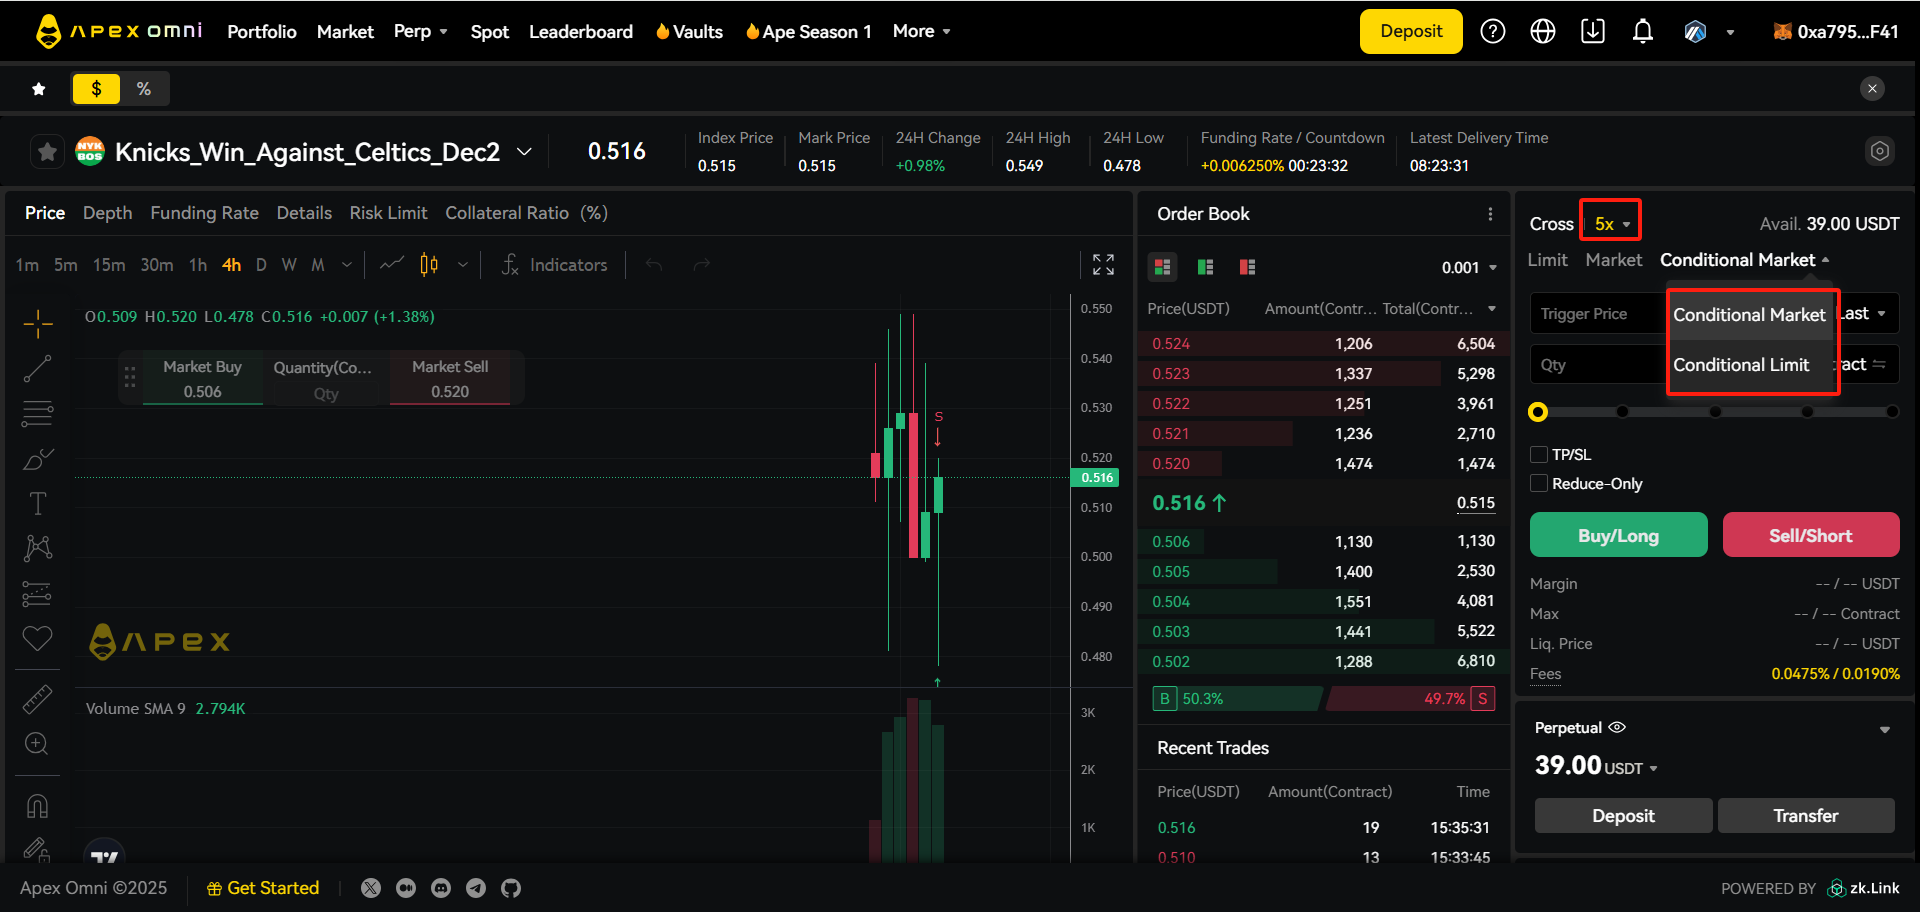Open the 5x leverage dropdown
Viewport: 1920px width, 912px height.
coord(1611,224)
